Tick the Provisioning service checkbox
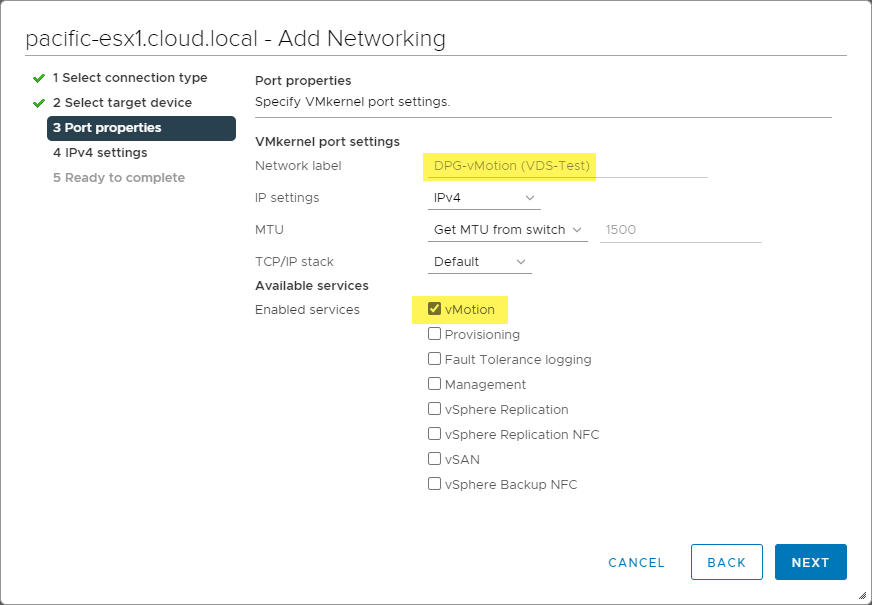Screen dimensions: 872x605 [434, 334]
